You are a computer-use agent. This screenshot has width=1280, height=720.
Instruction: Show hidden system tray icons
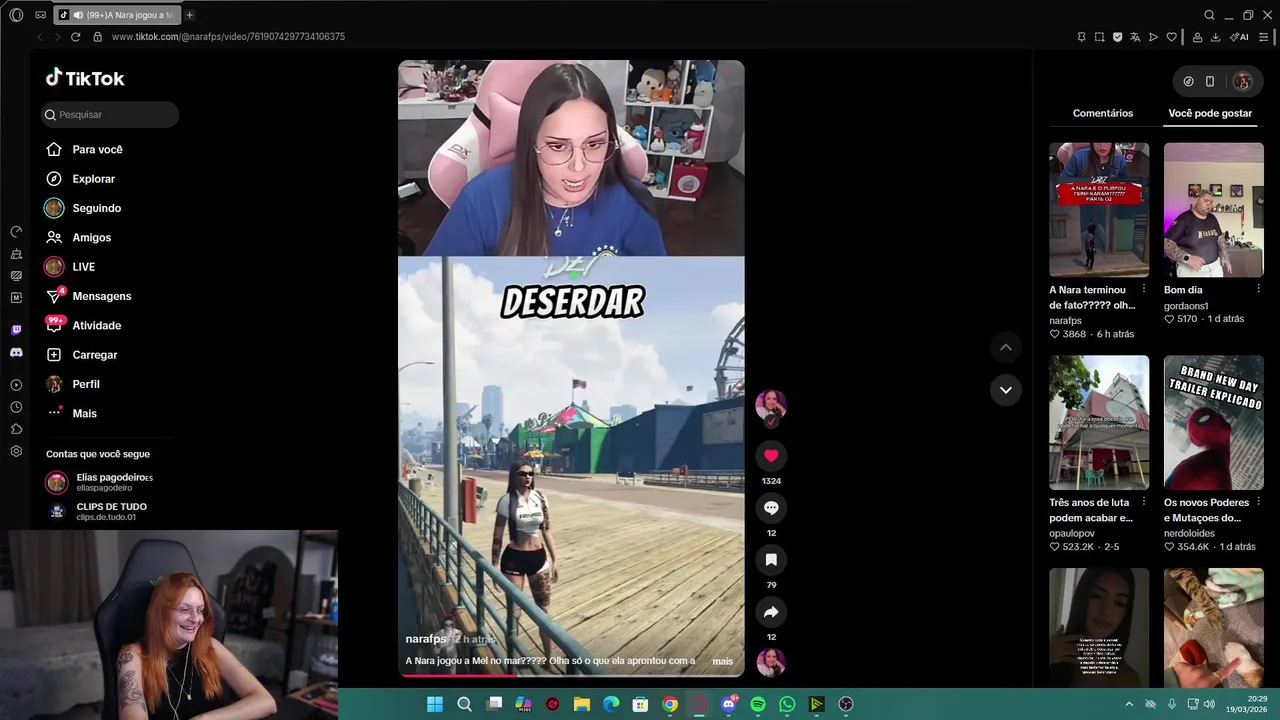(1129, 704)
